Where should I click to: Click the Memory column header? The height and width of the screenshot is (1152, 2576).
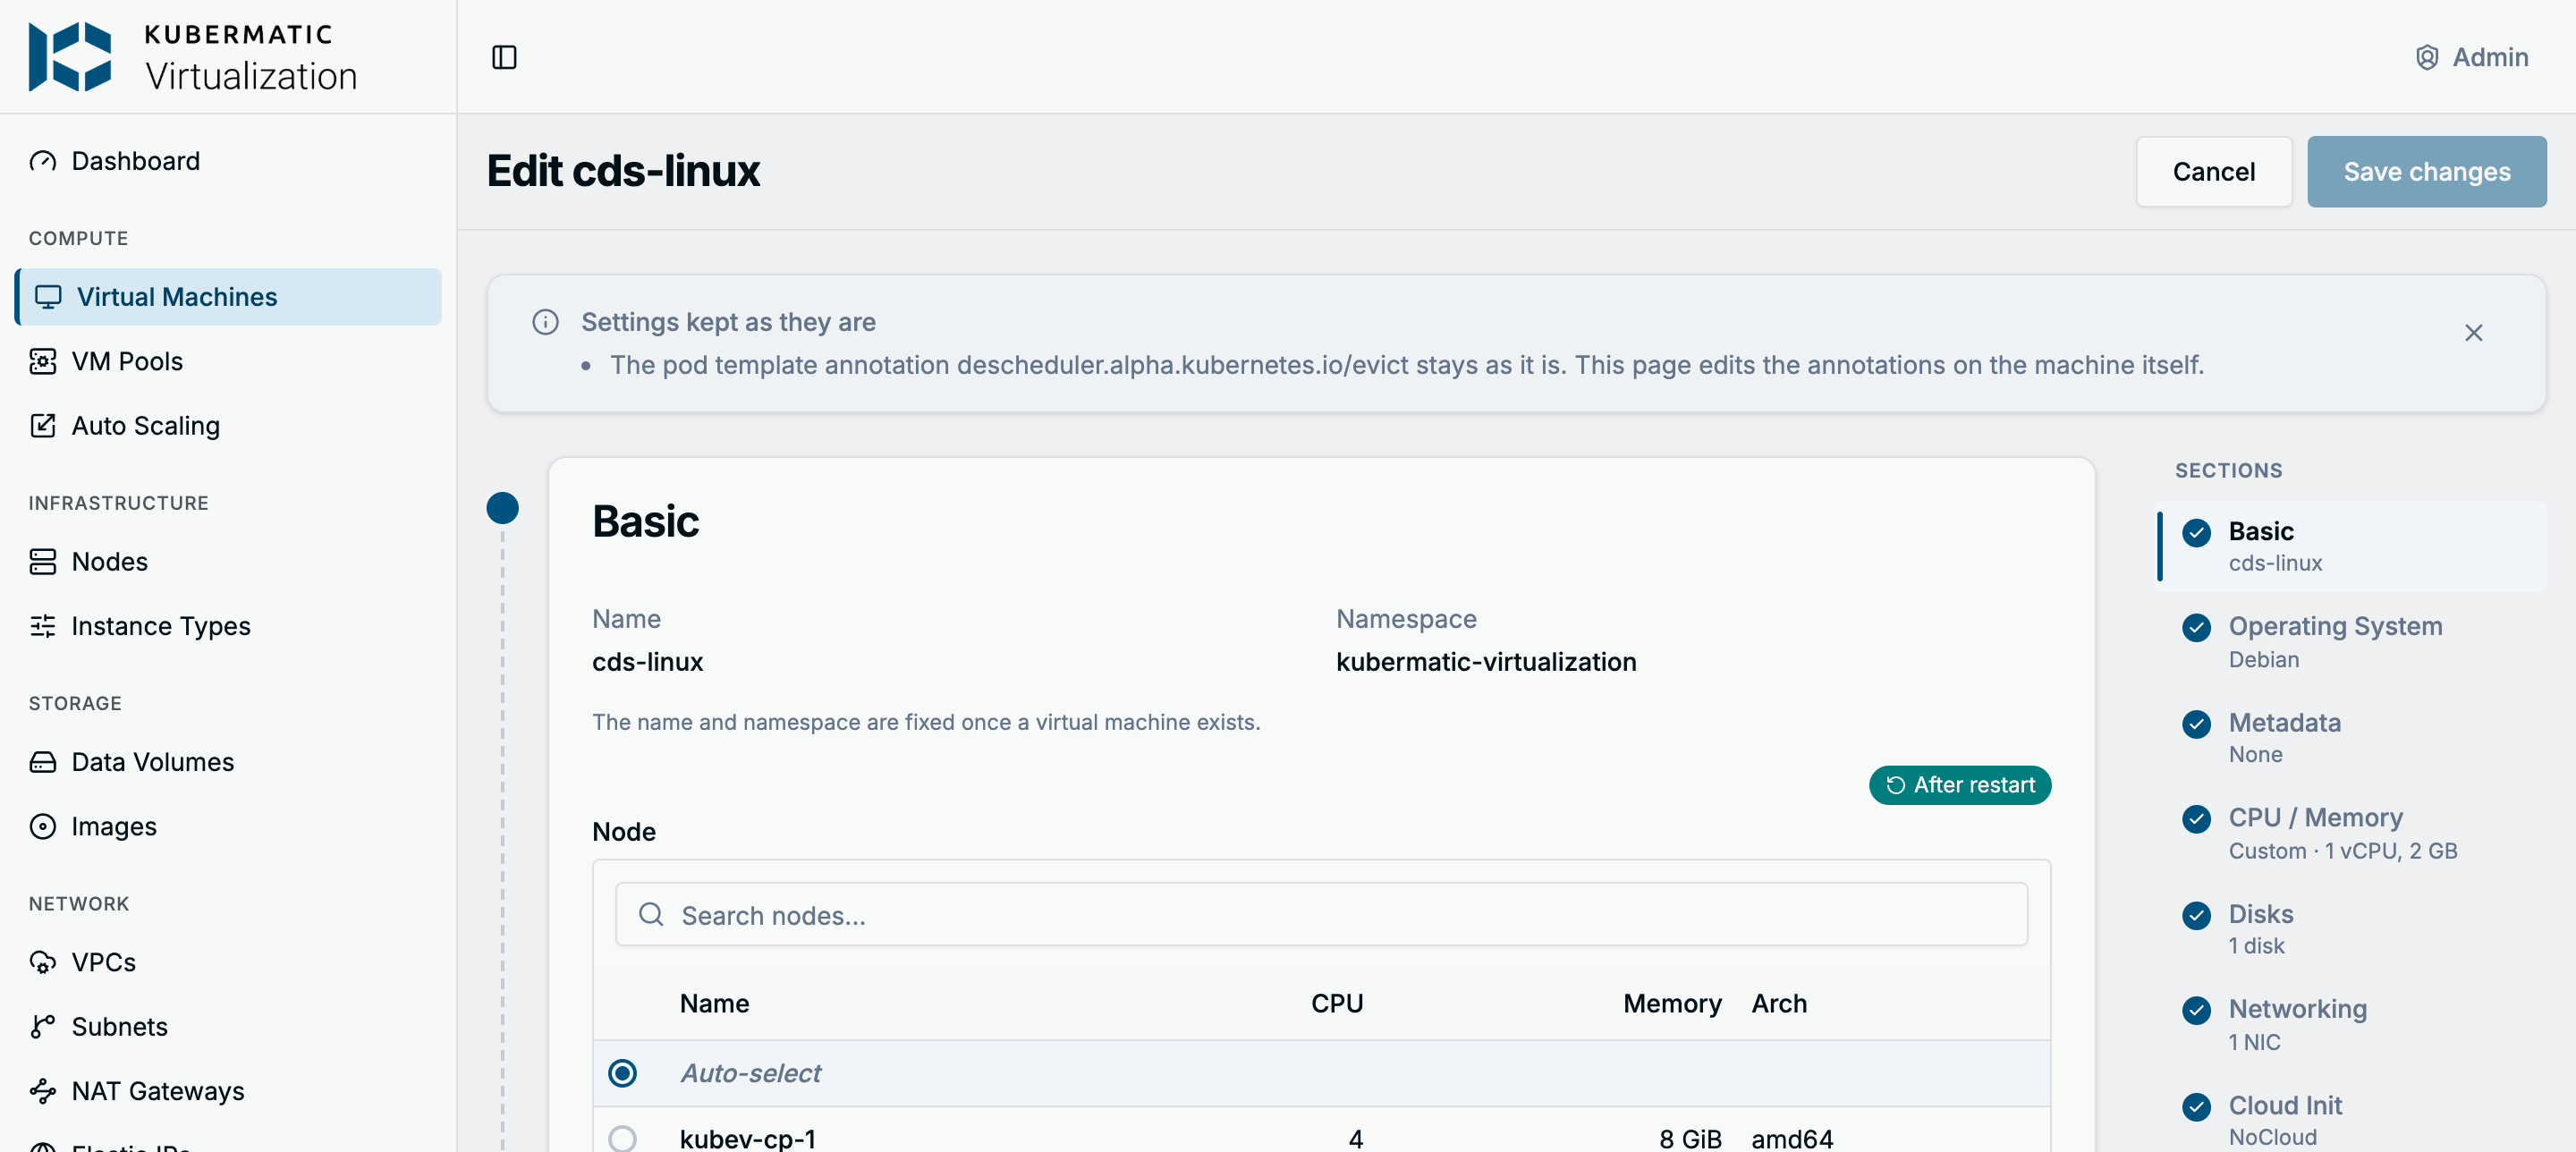pos(1672,1003)
